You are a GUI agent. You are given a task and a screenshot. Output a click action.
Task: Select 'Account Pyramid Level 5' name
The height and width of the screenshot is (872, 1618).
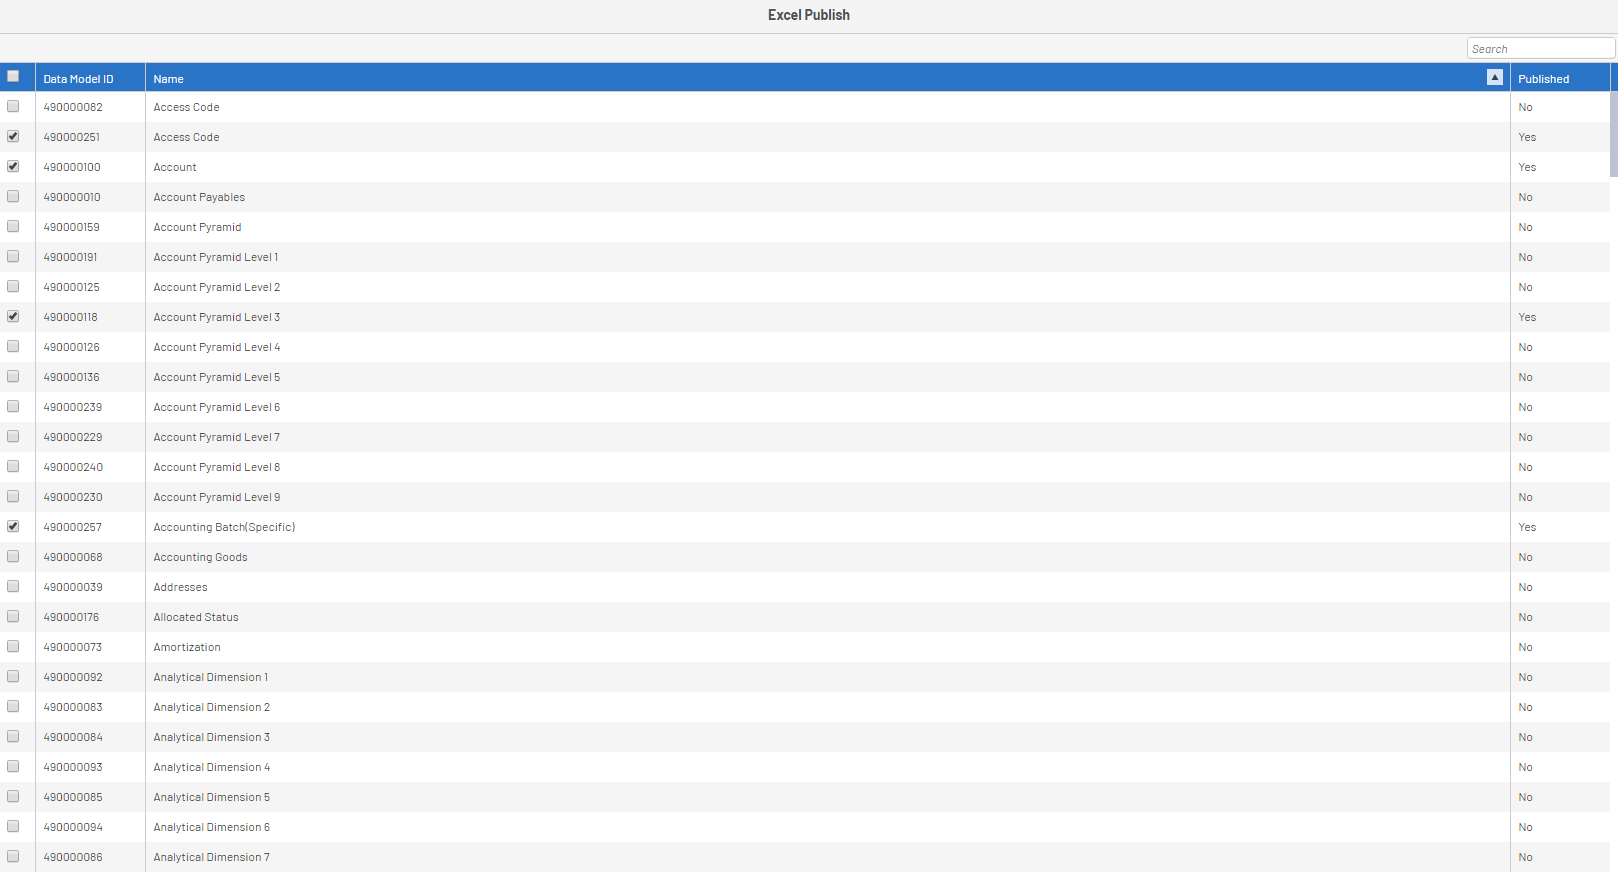pyautogui.click(x=217, y=377)
